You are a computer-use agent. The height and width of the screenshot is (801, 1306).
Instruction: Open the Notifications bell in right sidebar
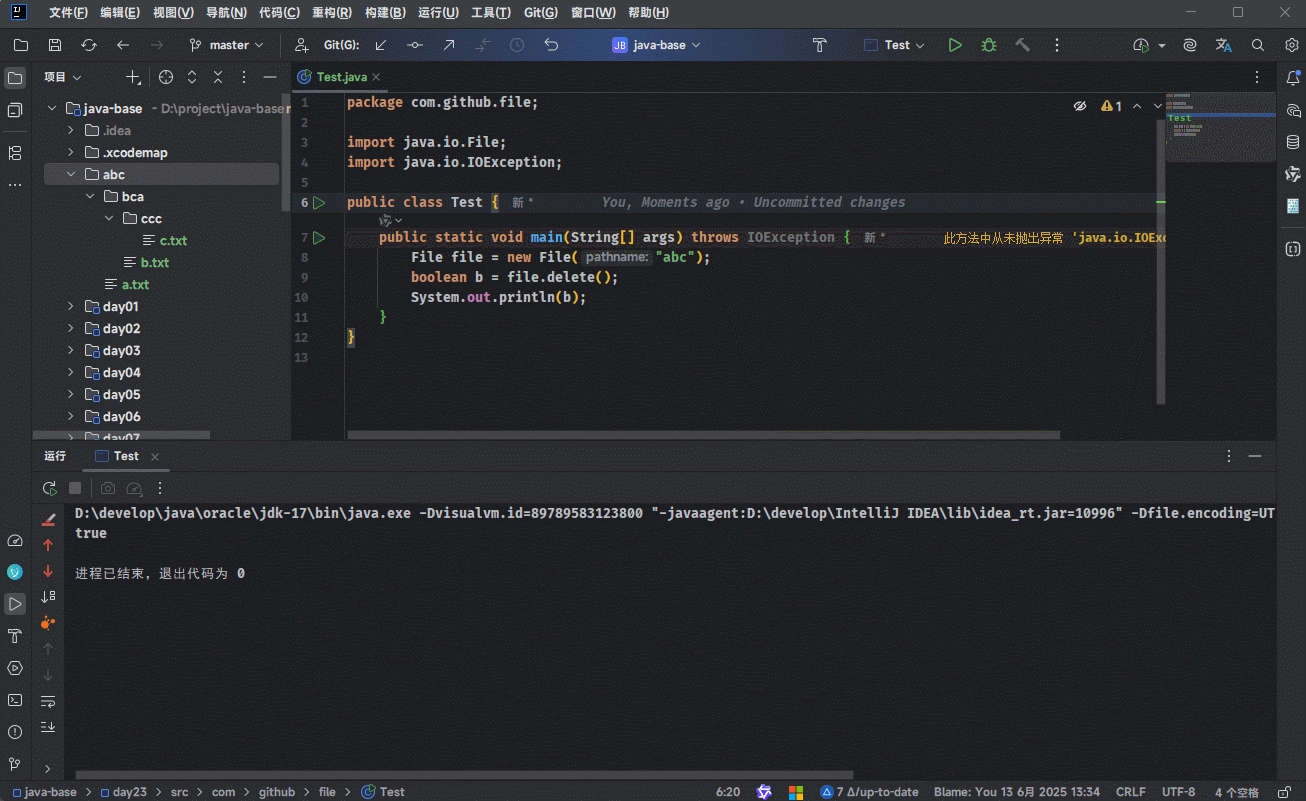coord(1292,78)
